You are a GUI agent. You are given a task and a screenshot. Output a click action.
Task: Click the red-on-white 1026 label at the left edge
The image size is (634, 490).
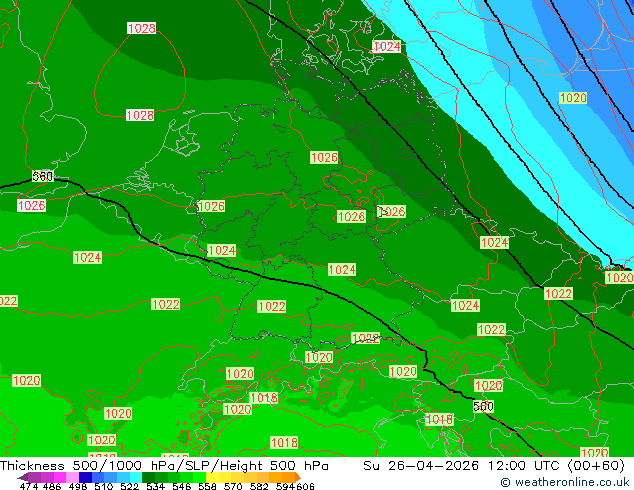click(32, 205)
